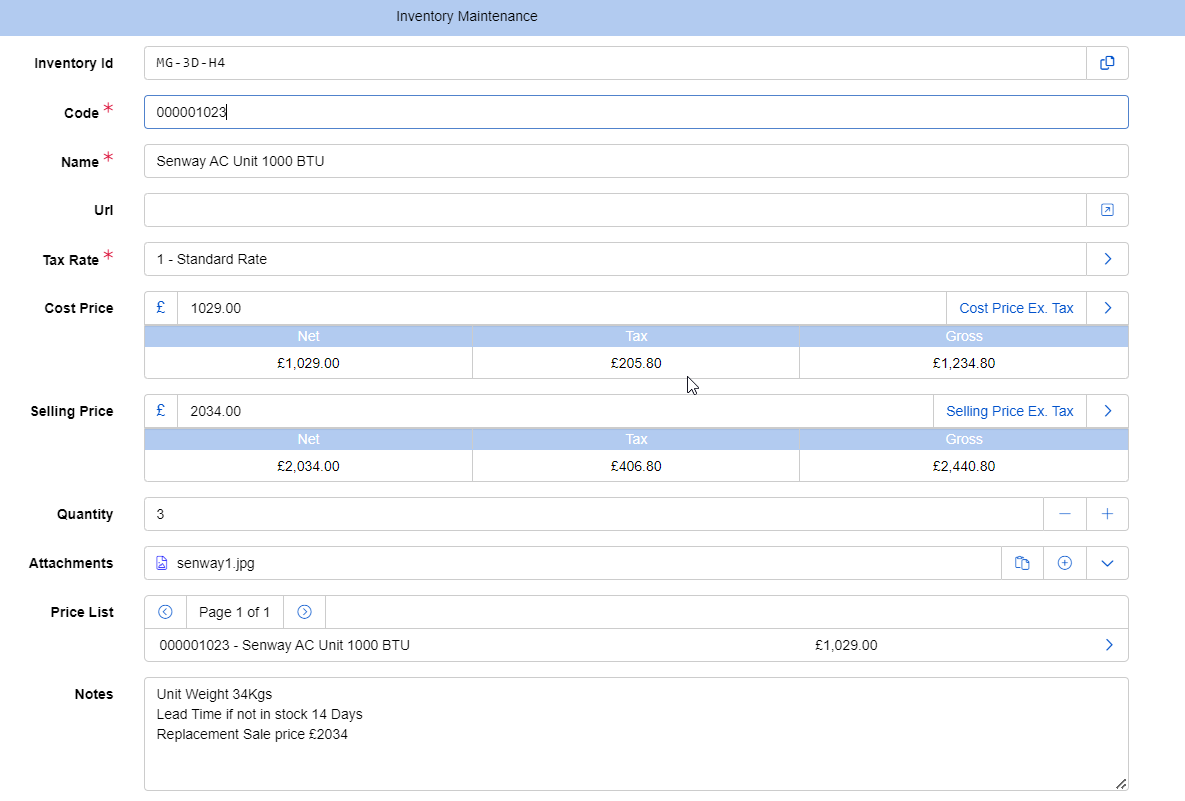Click the Inventory Maintenance header title
The height and width of the screenshot is (801, 1185).
(466, 16)
